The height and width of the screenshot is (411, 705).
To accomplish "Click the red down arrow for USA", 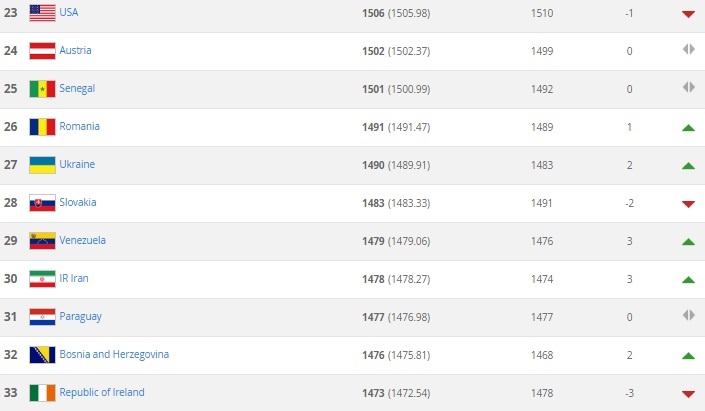I will (687, 14).
